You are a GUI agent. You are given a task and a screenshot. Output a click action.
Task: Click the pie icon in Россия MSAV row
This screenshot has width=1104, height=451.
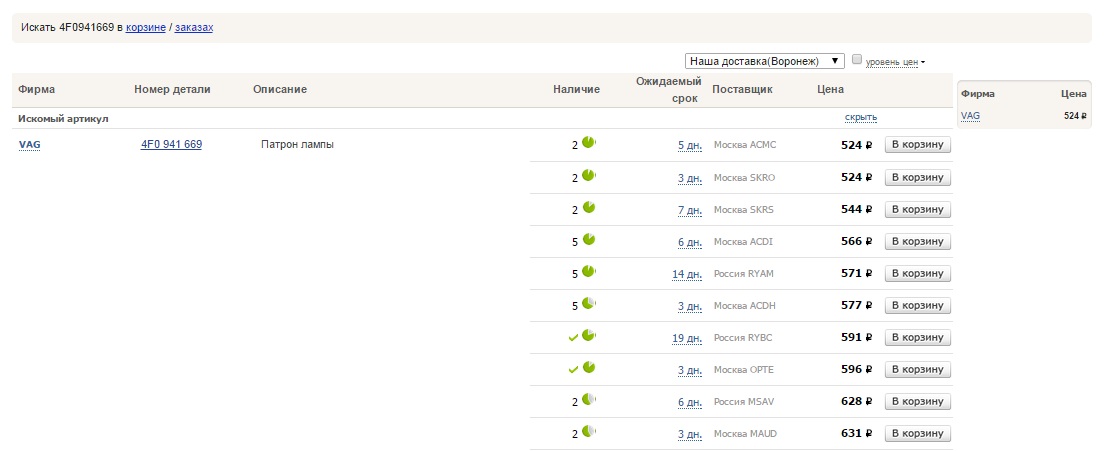click(x=589, y=400)
